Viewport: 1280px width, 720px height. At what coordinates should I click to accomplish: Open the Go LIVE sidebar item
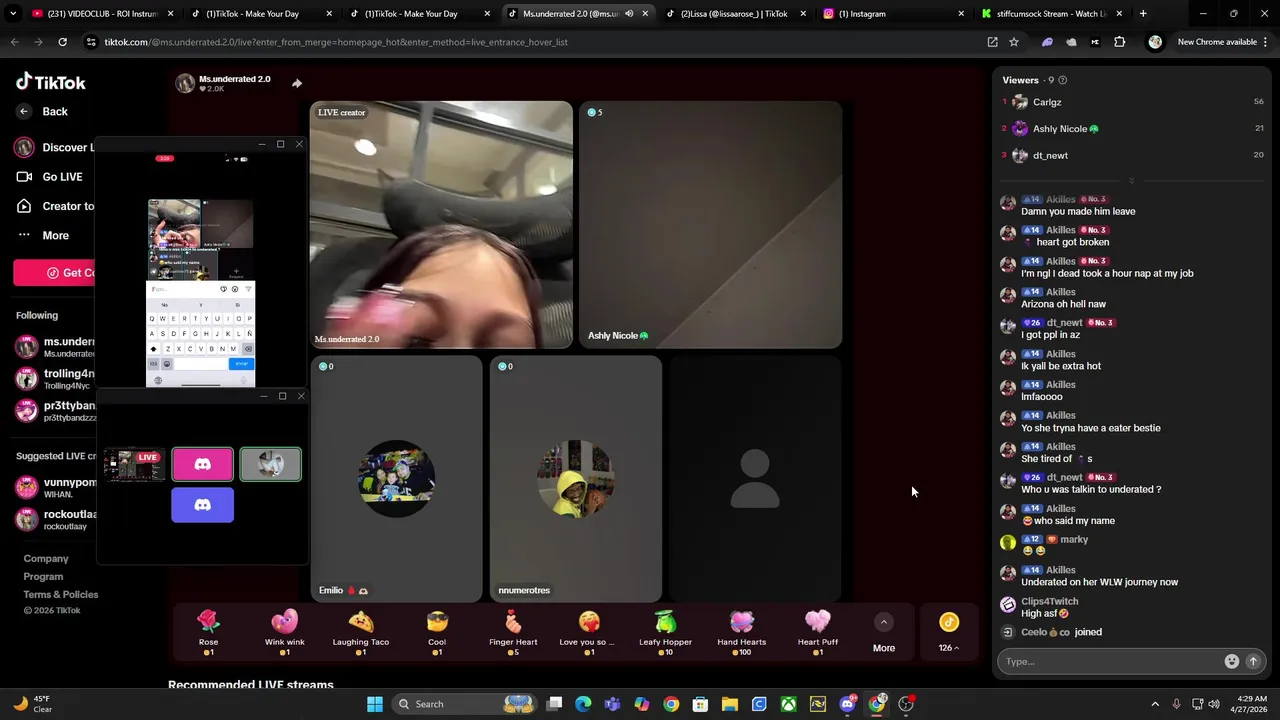click(x=52, y=177)
